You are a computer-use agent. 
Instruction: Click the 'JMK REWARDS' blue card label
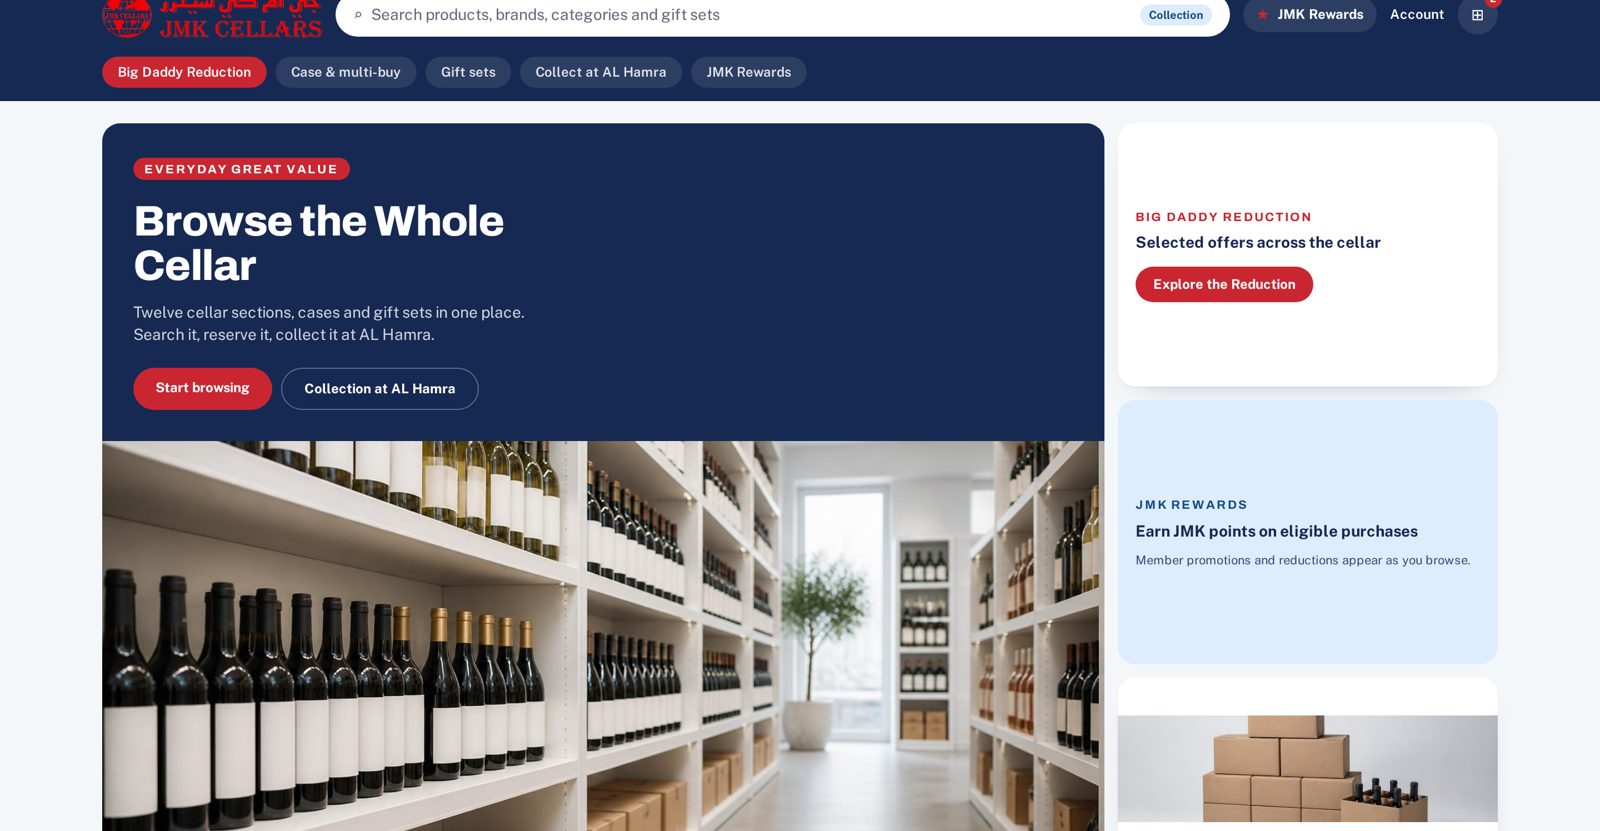click(1192, 505)
